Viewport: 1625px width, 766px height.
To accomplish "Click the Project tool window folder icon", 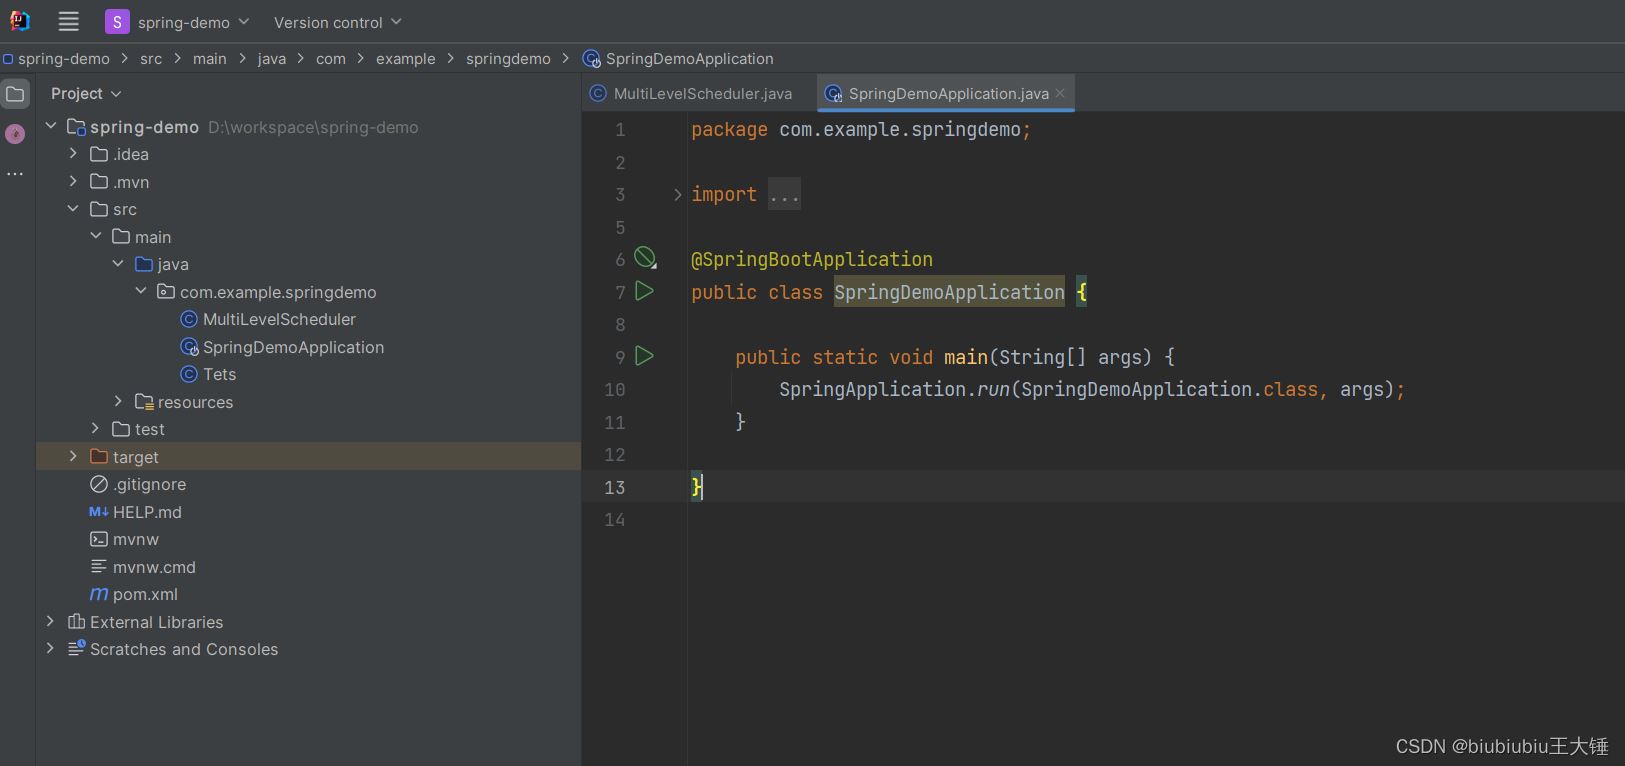I will click(16, 94).
